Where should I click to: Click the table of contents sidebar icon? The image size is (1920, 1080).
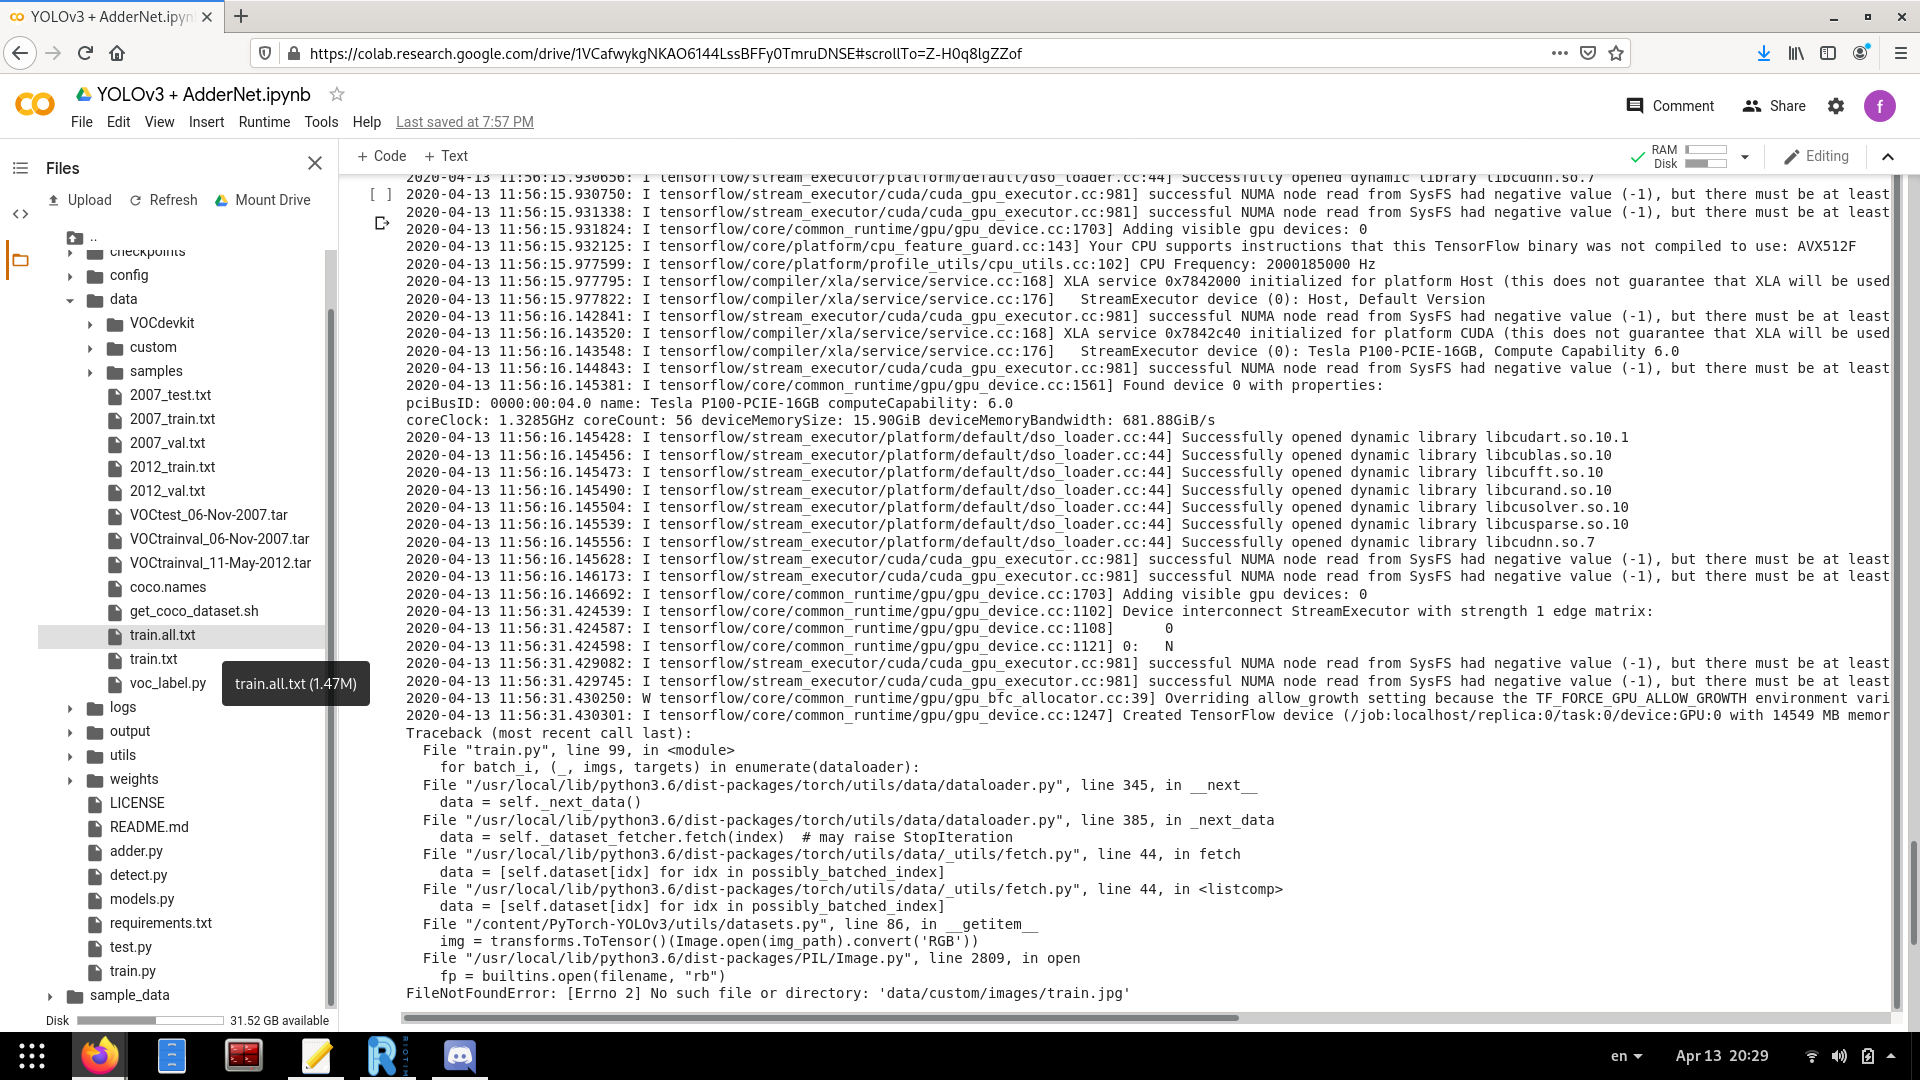pyautogui.click(x=20, y=168)
